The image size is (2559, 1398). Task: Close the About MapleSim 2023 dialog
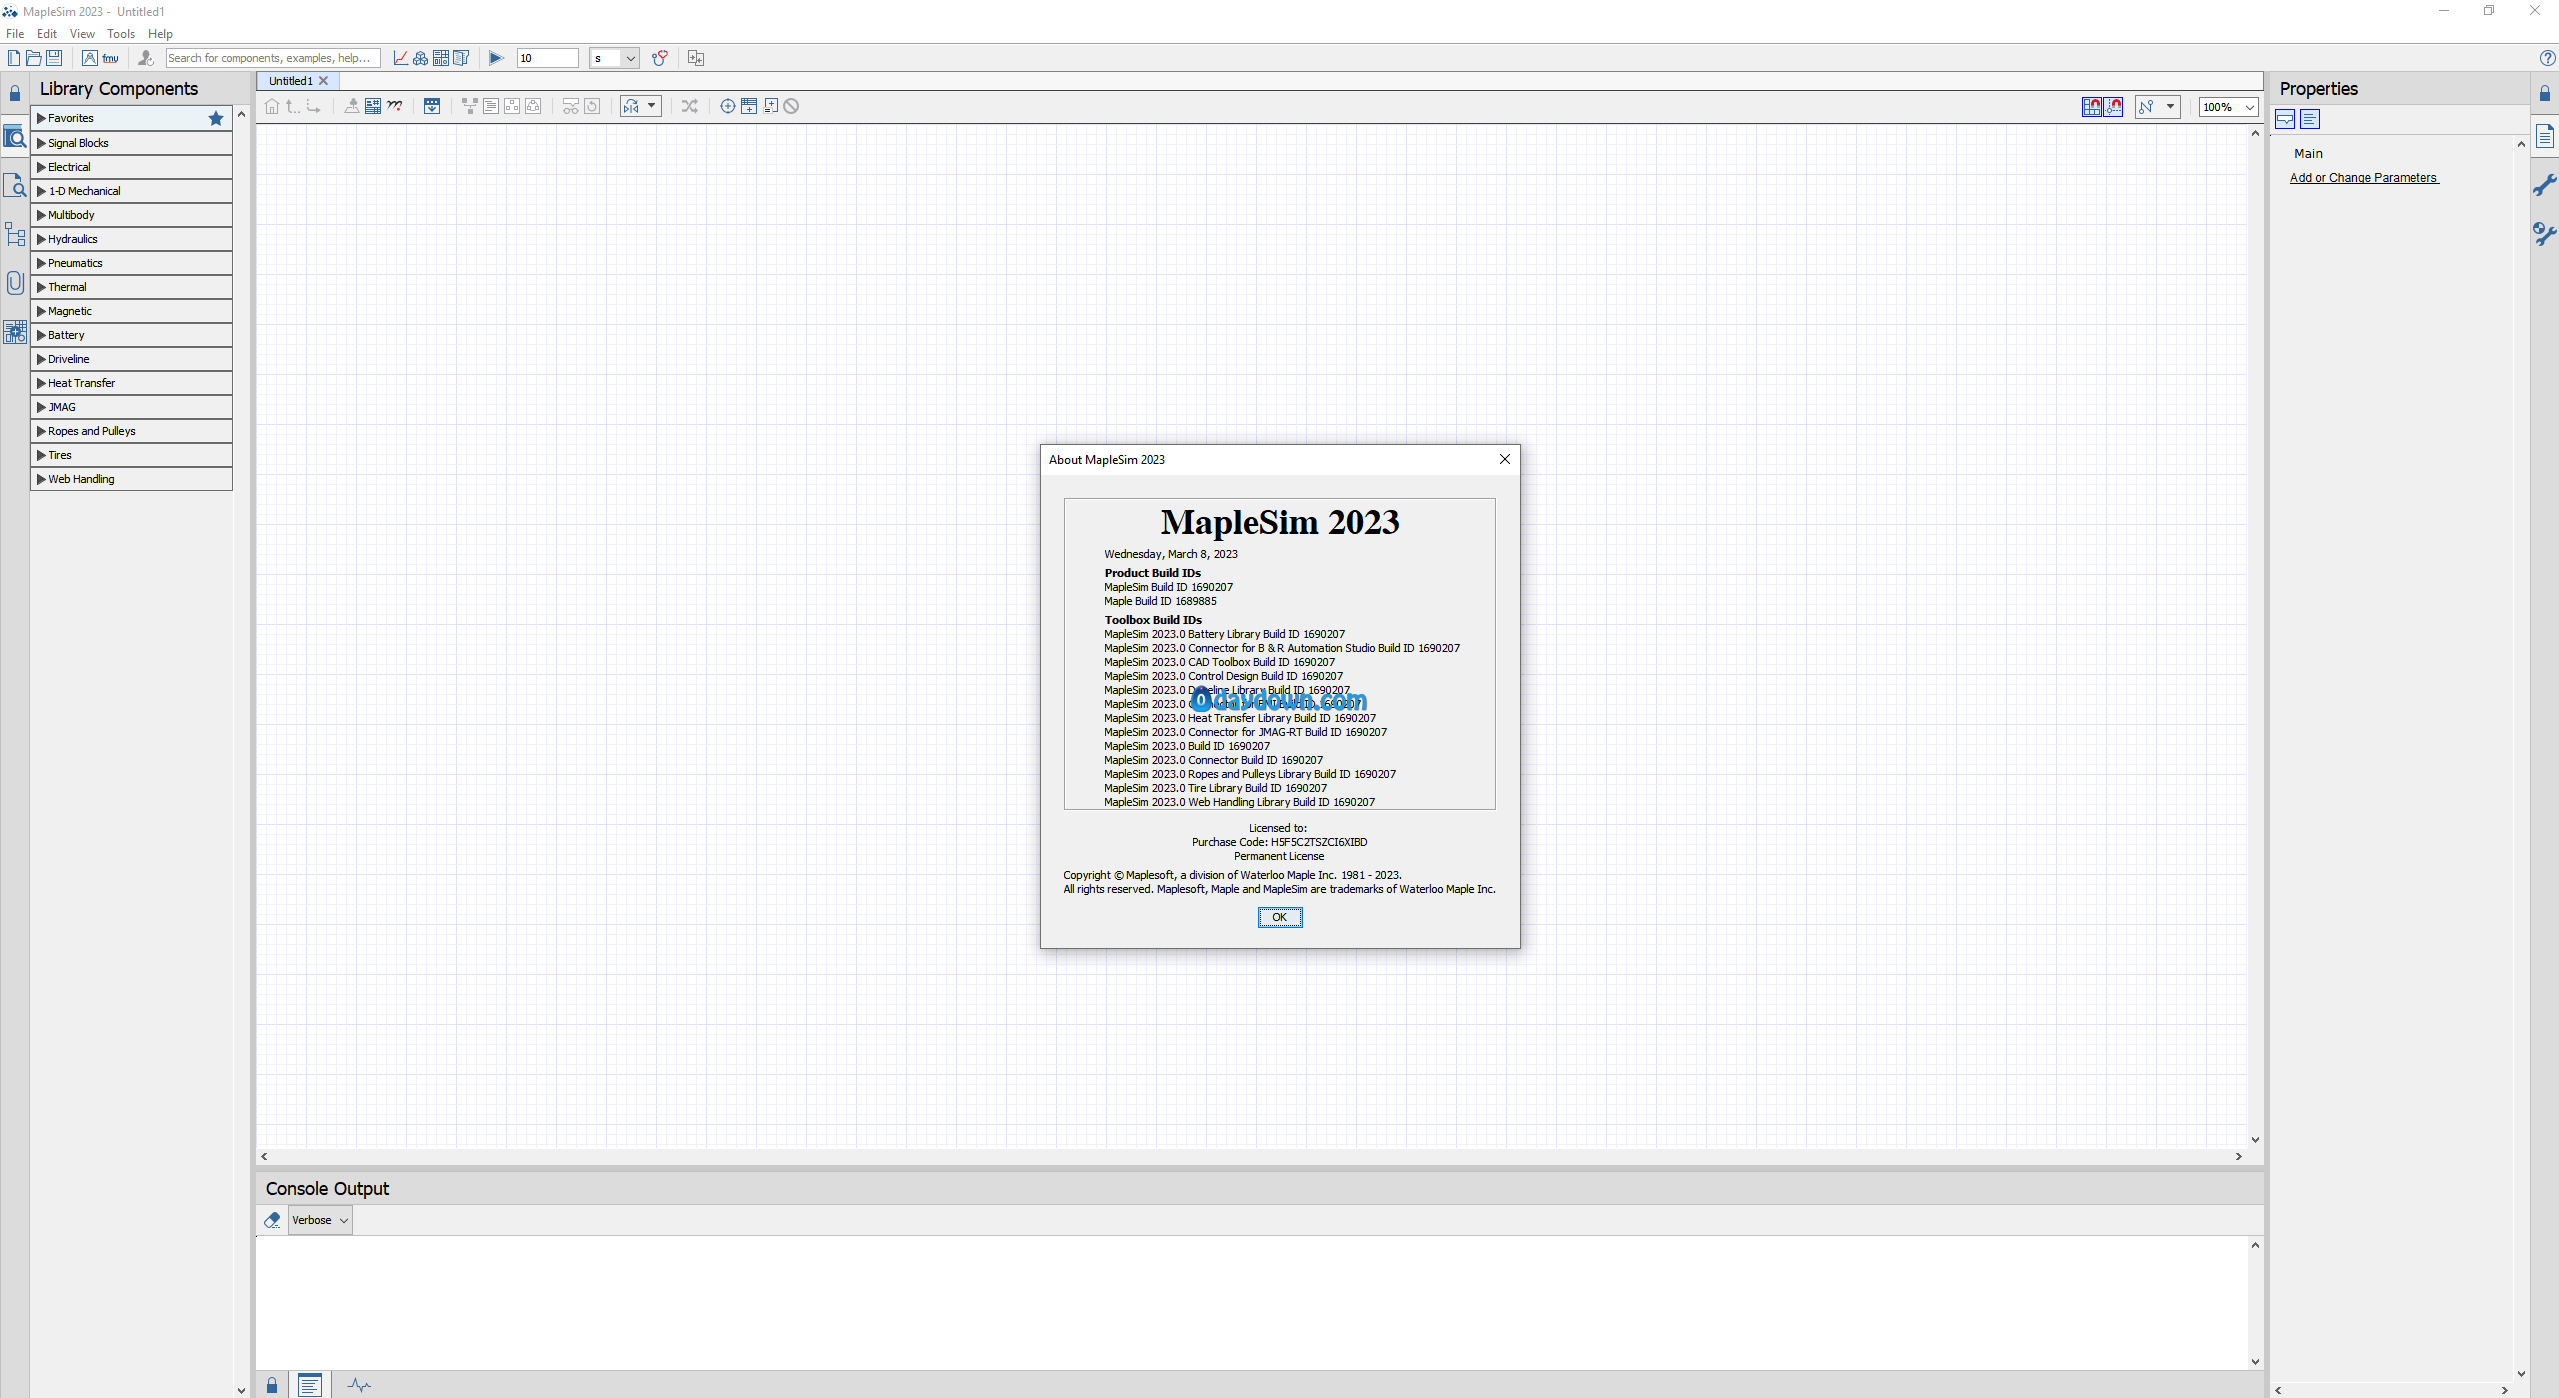point(1504,459)
